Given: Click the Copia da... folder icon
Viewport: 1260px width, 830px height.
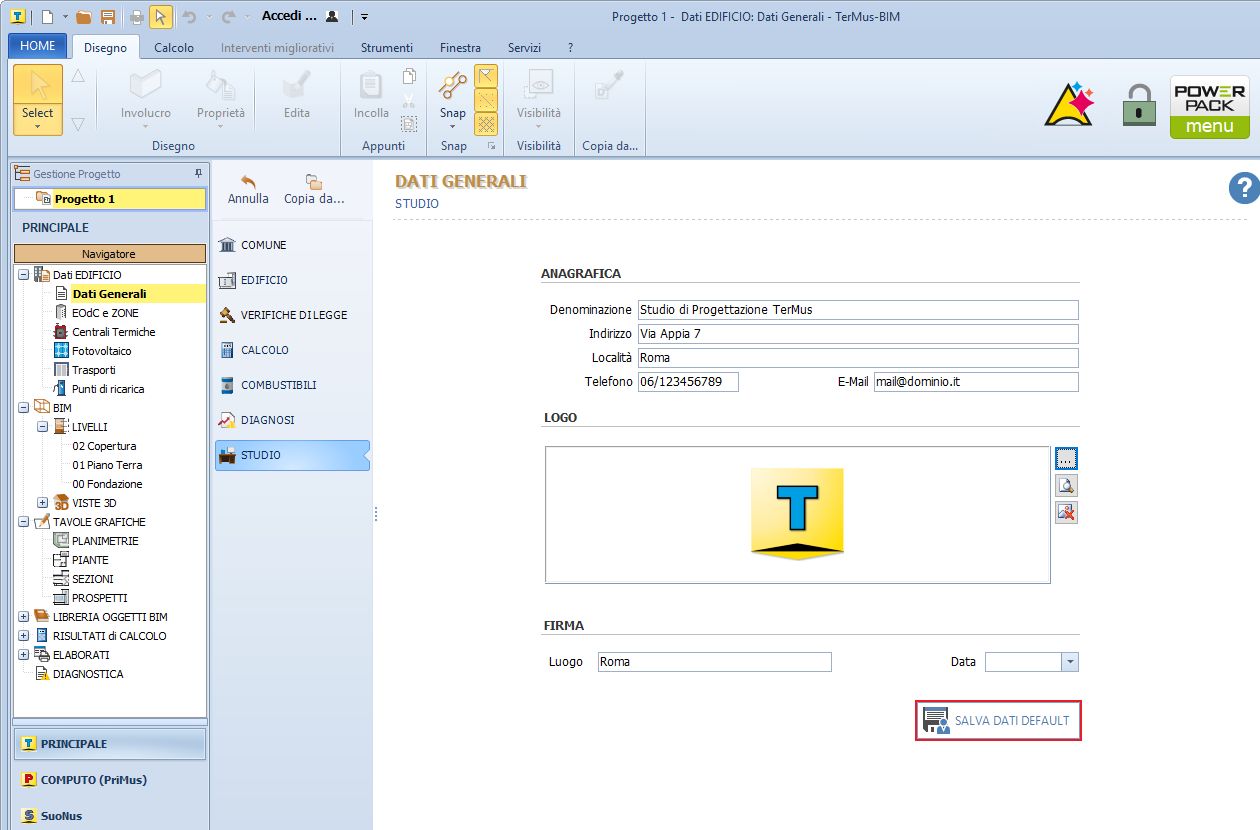Looking at the screenshot, I should click(x=313, y=181).
